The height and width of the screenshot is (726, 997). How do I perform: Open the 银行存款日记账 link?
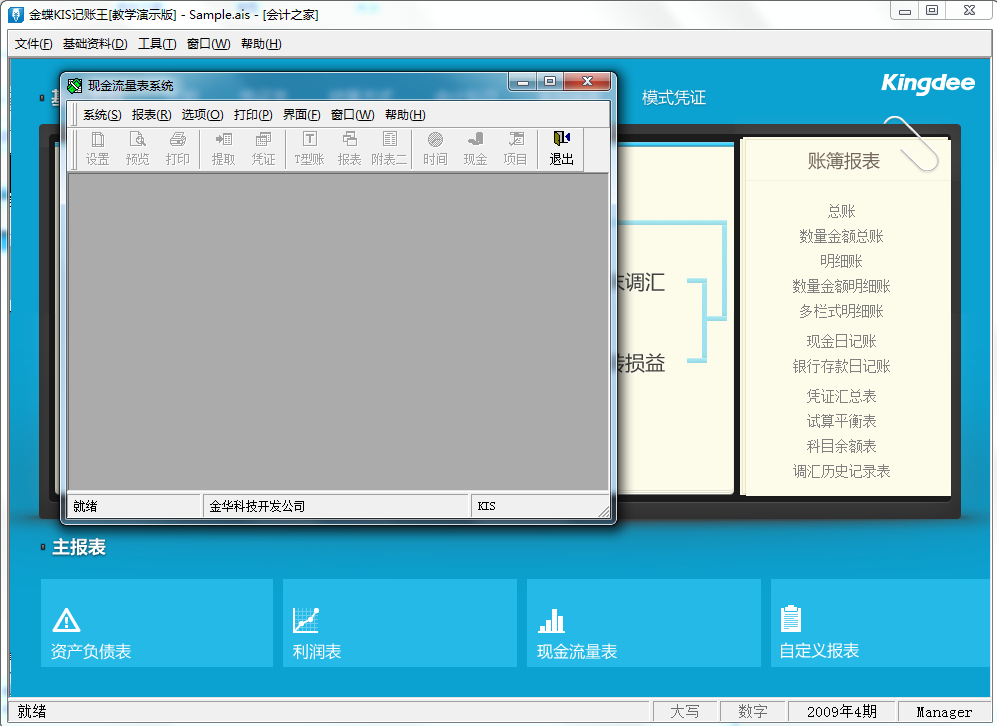click(841, 366)
